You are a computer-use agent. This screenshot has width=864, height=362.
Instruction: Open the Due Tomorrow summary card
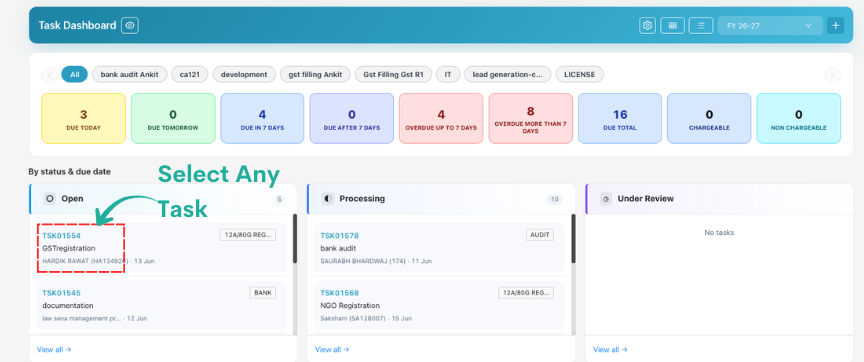point(173,118)
